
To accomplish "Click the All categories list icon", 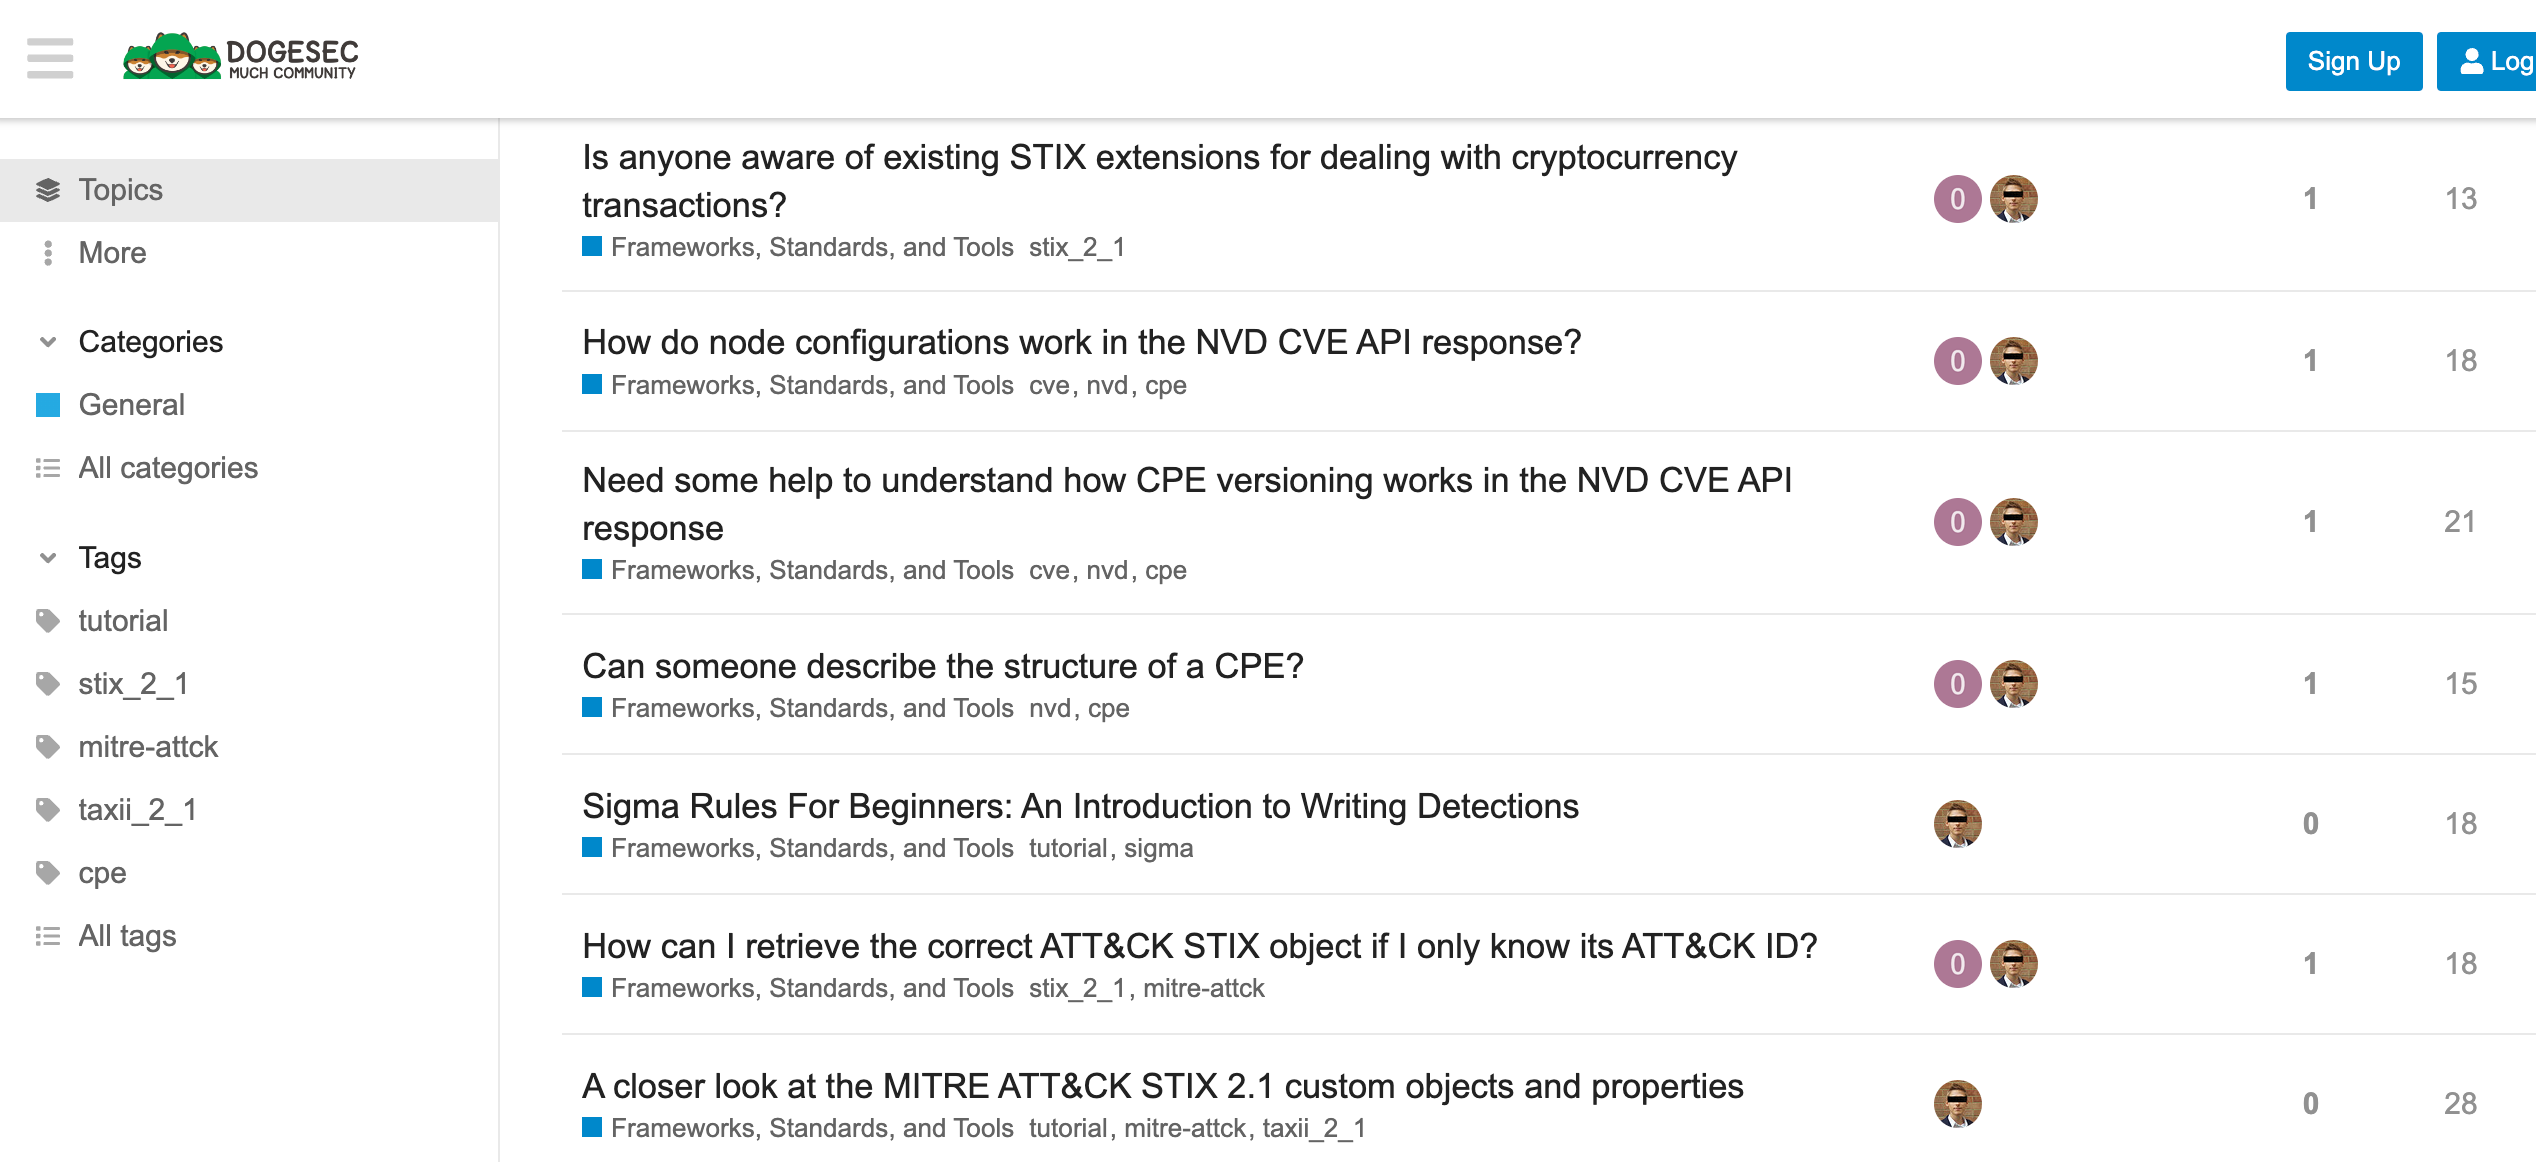I will pos(47,468).
